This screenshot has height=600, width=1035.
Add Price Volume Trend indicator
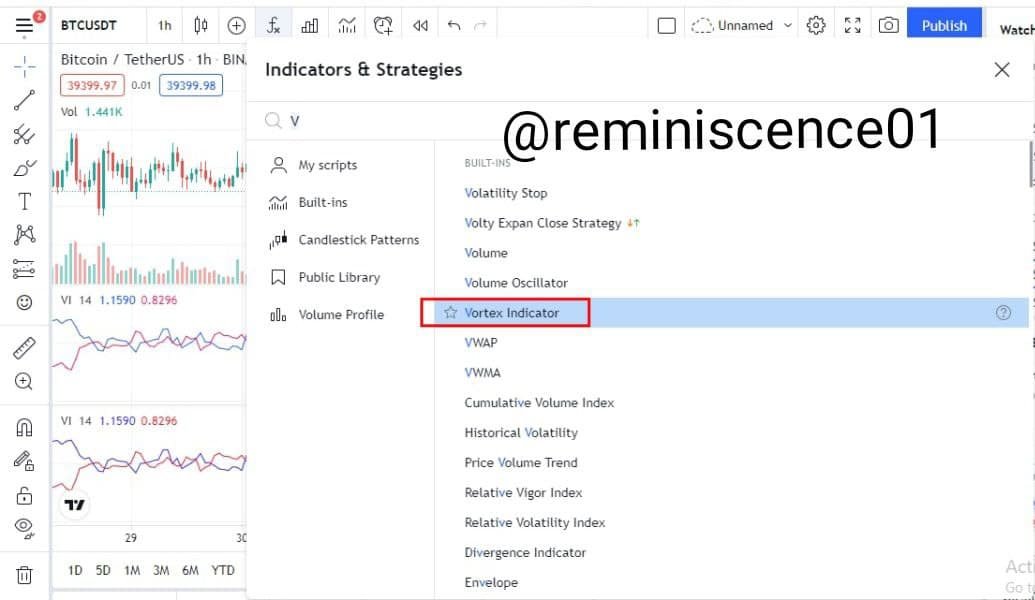coord(521,463)
